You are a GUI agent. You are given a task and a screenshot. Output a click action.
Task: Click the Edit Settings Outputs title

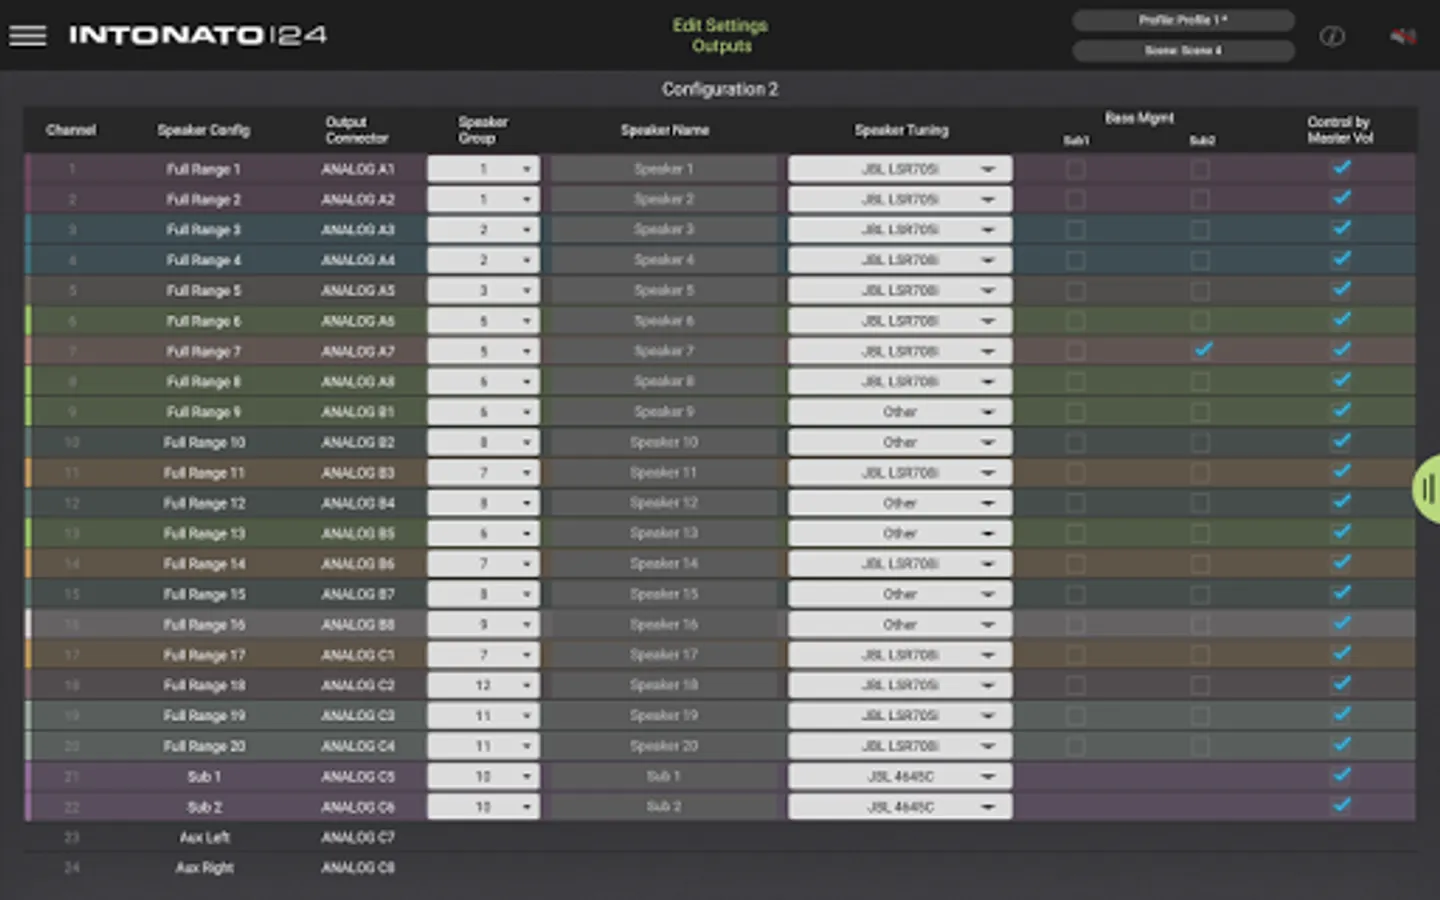(x=720, y=35)
